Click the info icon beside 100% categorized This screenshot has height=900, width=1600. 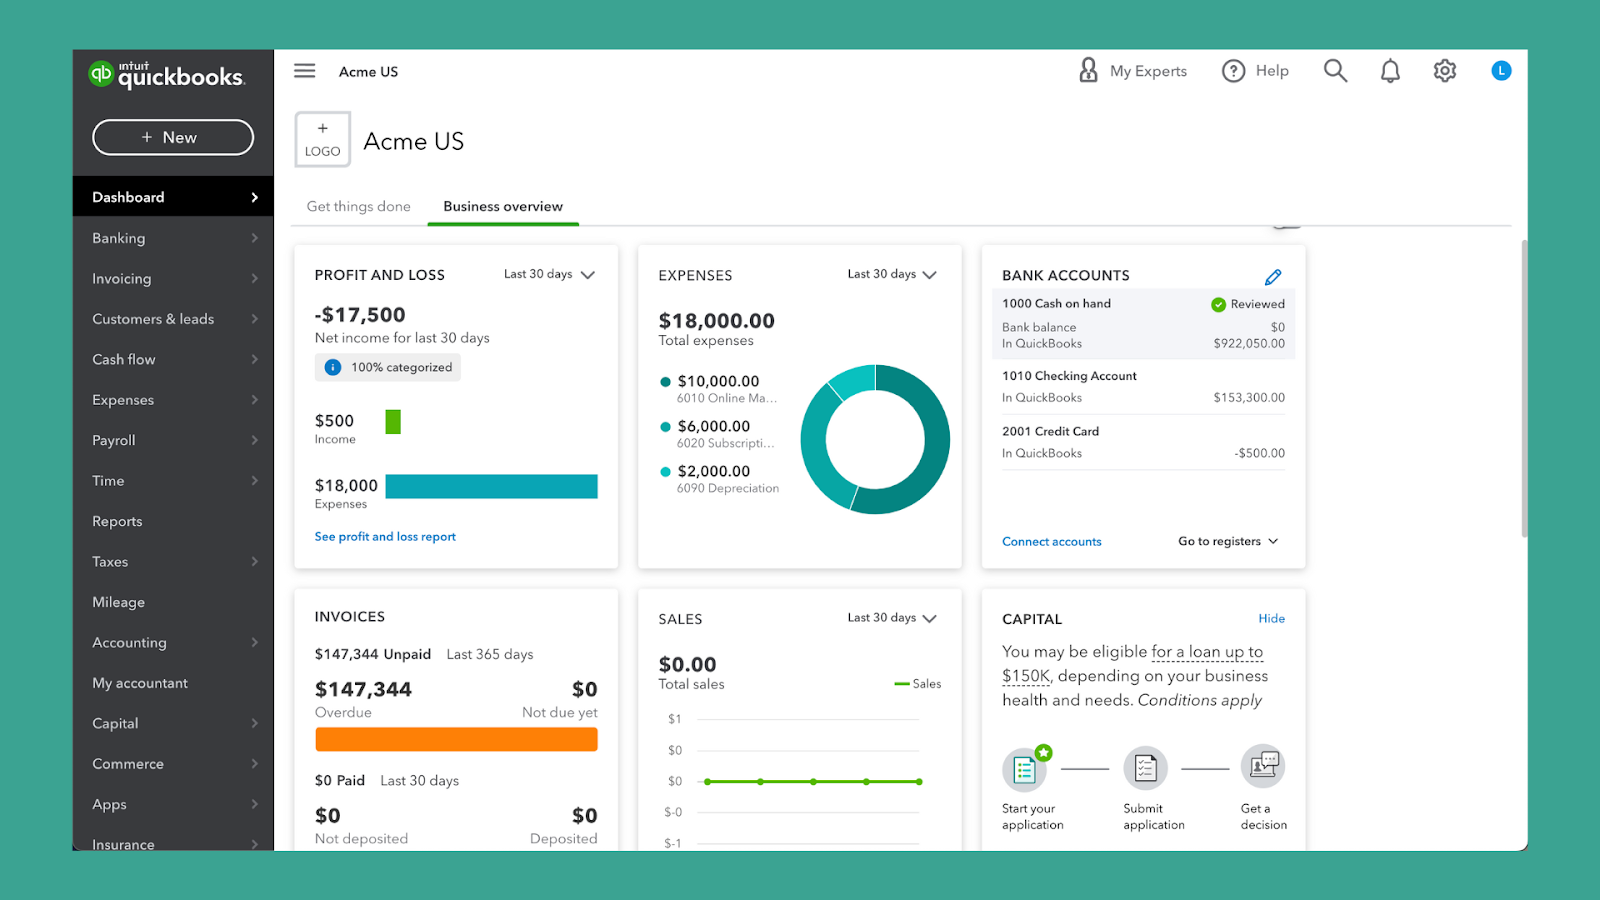pyautogui.click(x=333, y=368)
